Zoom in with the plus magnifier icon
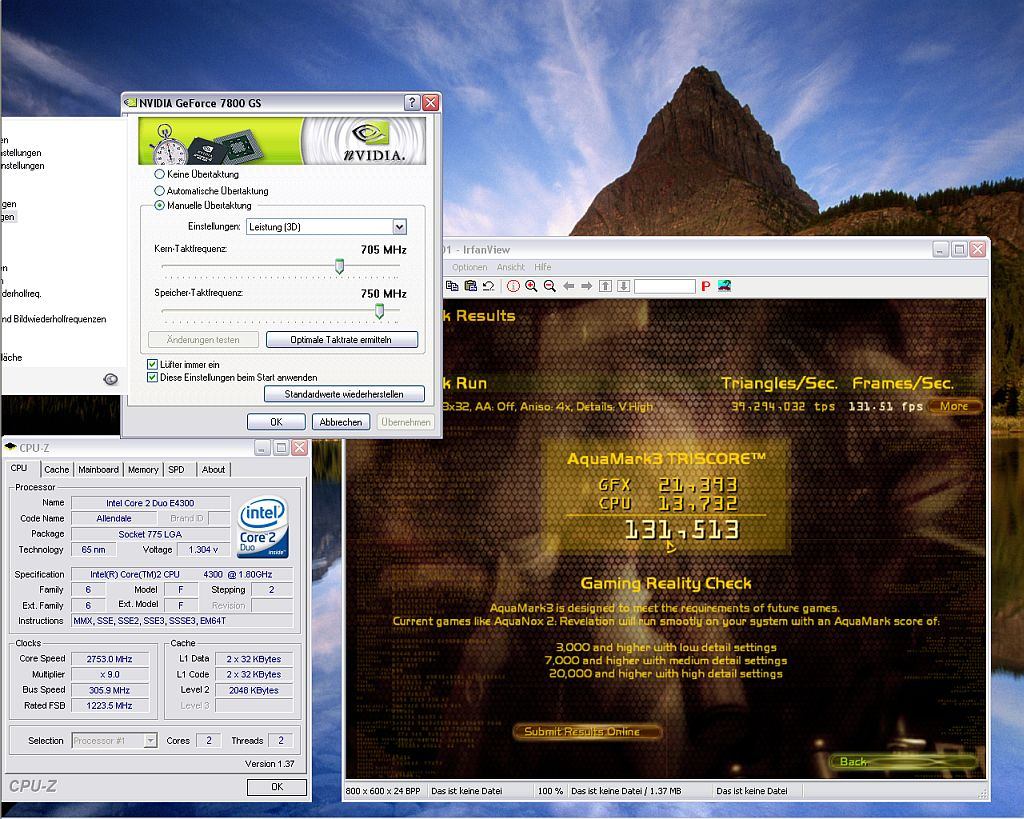 tap(532, 286)
